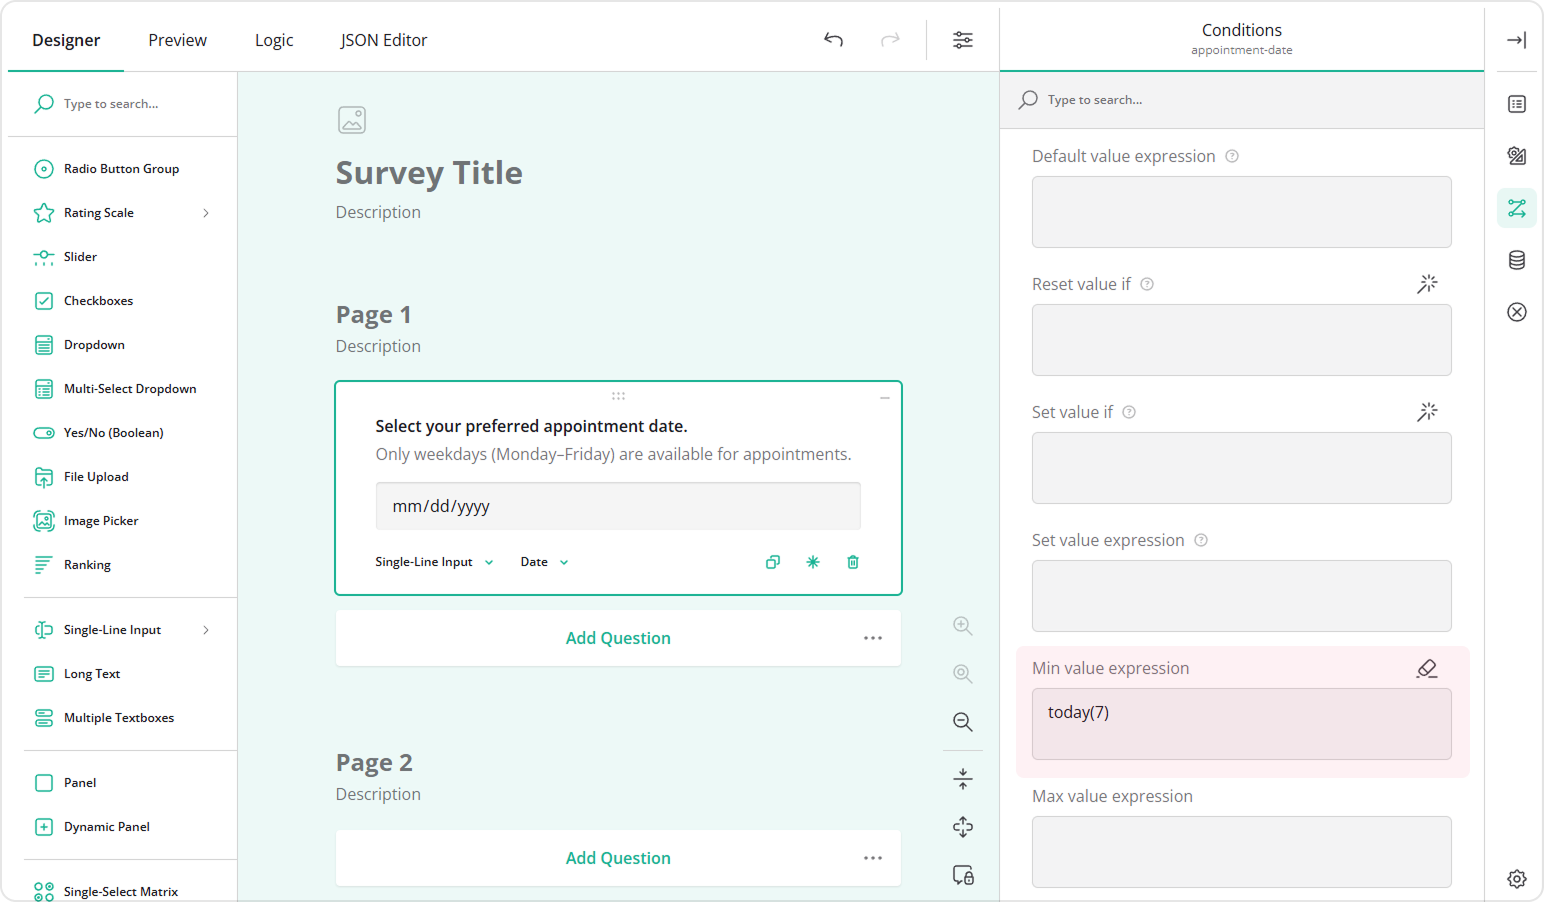
Task: Open the Data section icon in sidebar
Action: (x=1516, y=260)
